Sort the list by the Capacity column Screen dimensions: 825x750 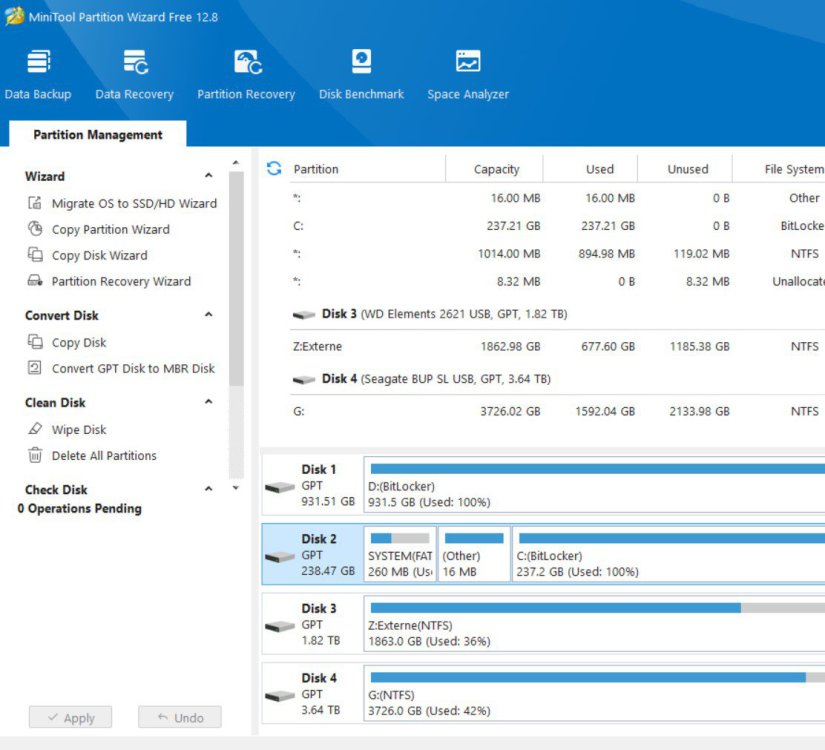496,169
